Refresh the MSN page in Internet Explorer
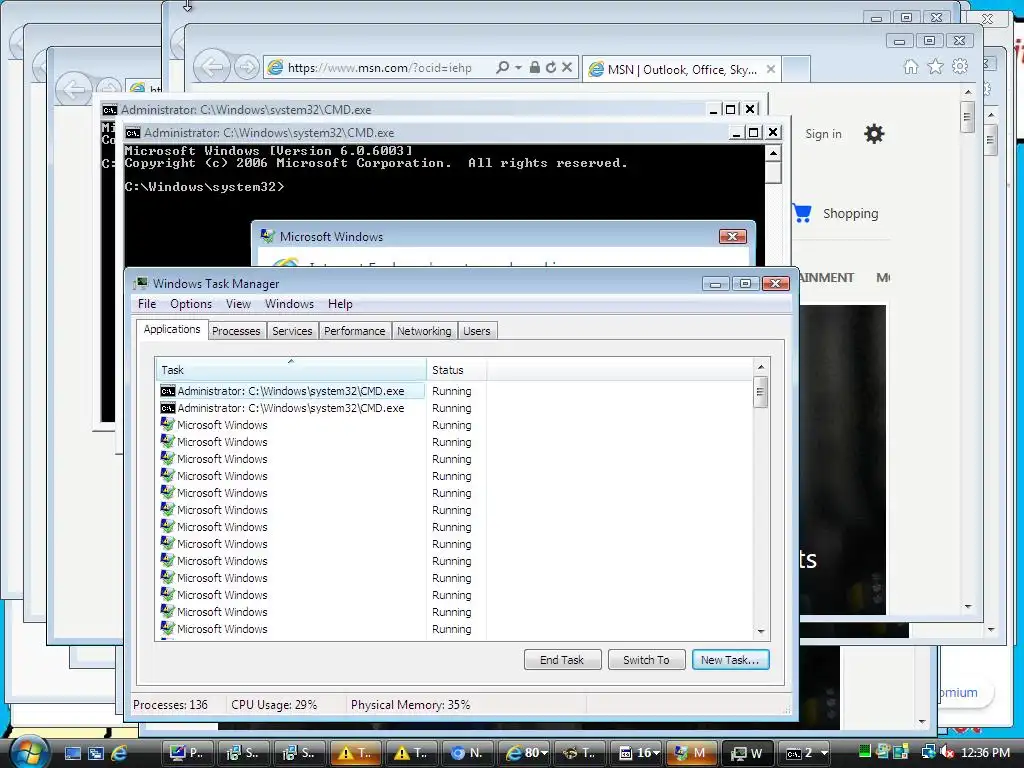 point(551,67)
